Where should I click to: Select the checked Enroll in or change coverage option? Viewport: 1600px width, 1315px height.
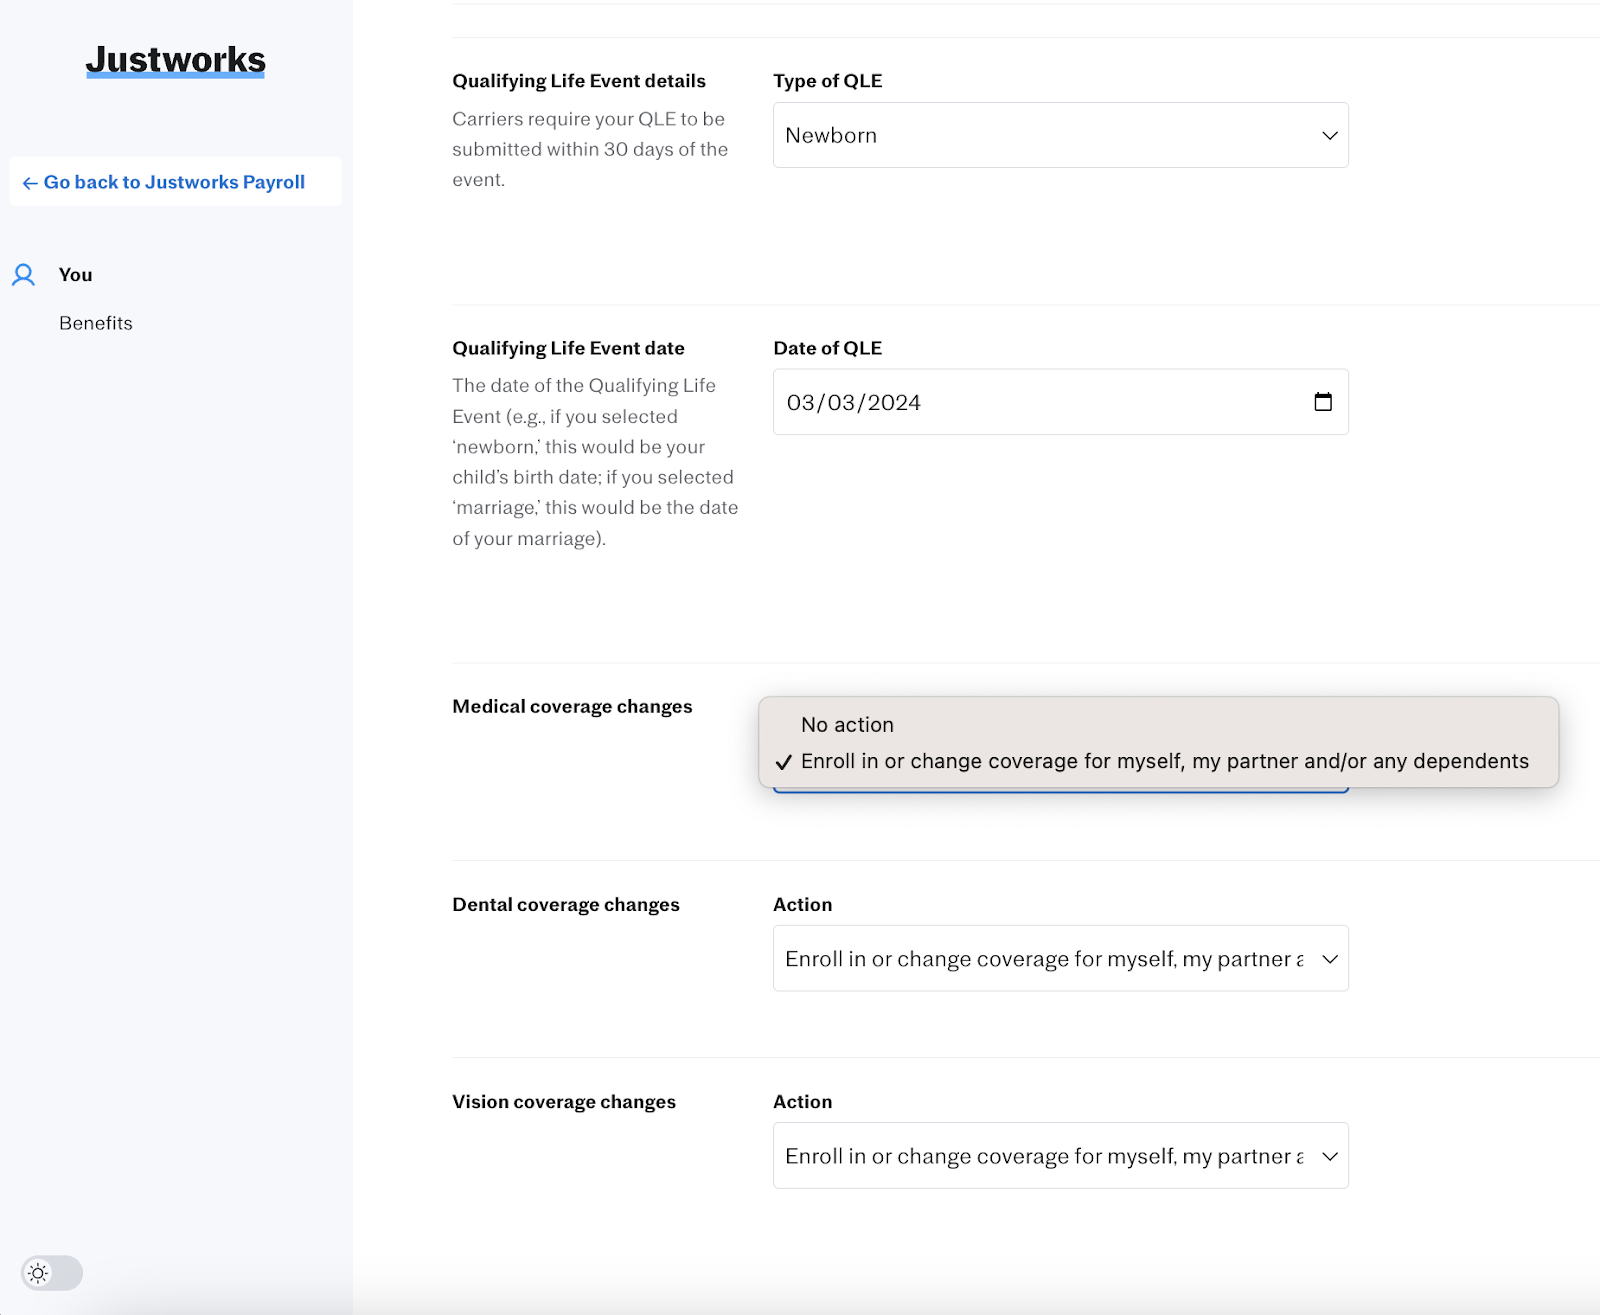[1164, 762]
